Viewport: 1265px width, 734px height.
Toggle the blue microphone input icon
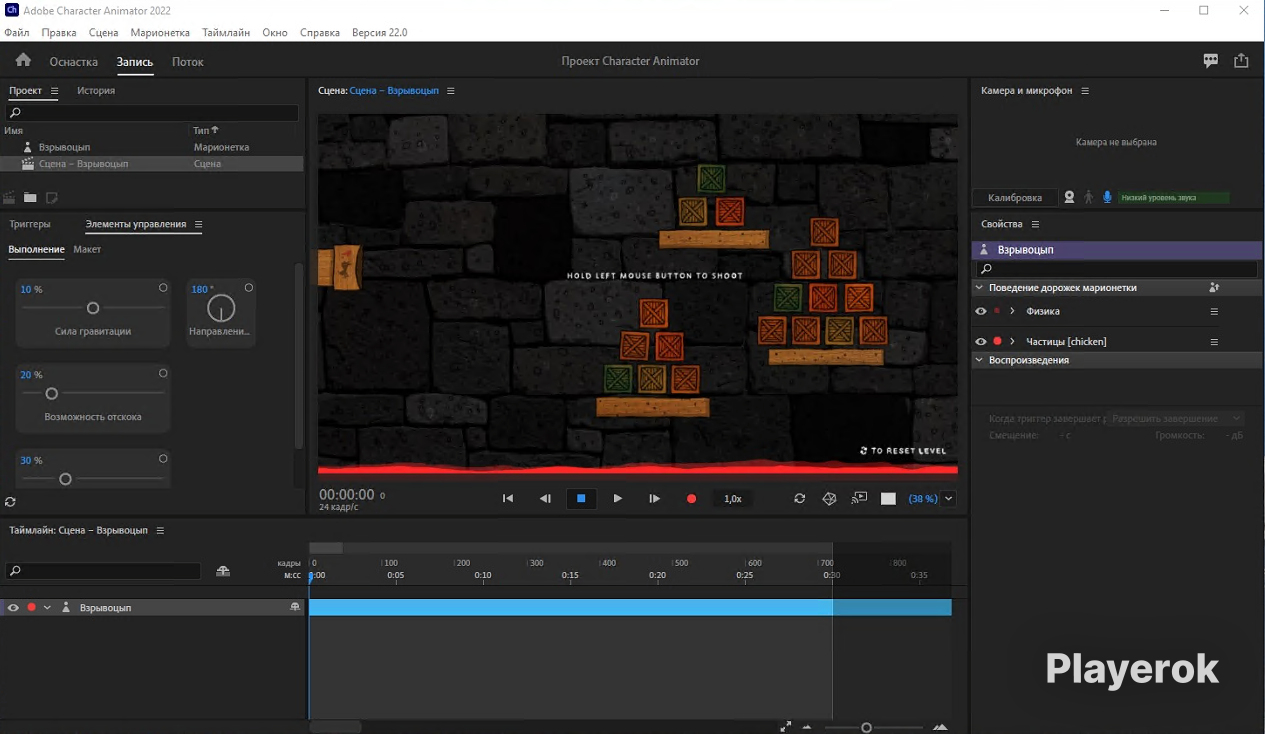(x=1107, y=197)
